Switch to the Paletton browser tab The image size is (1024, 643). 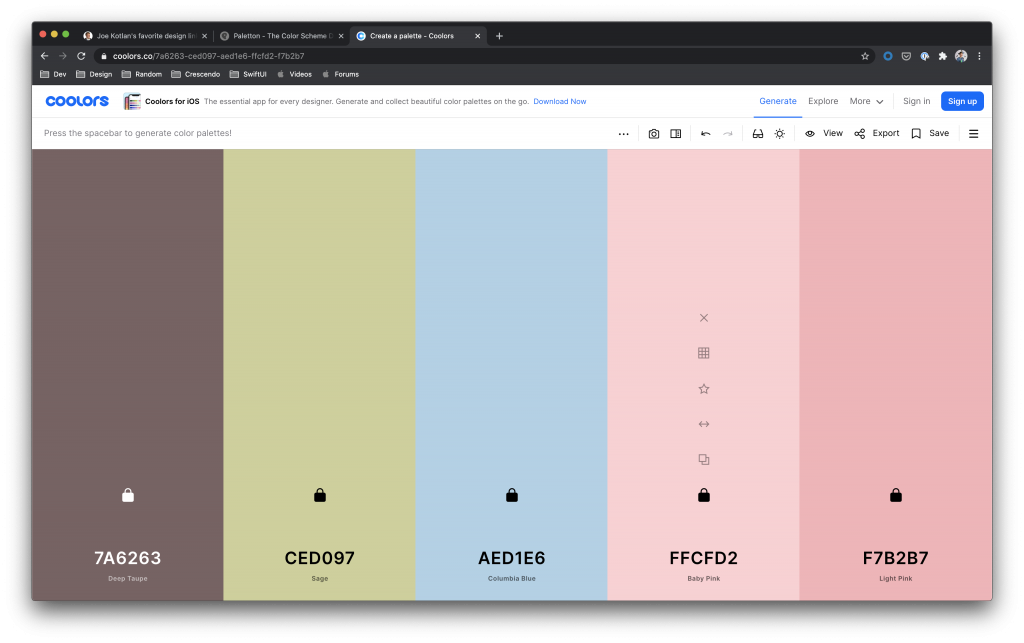281,36
